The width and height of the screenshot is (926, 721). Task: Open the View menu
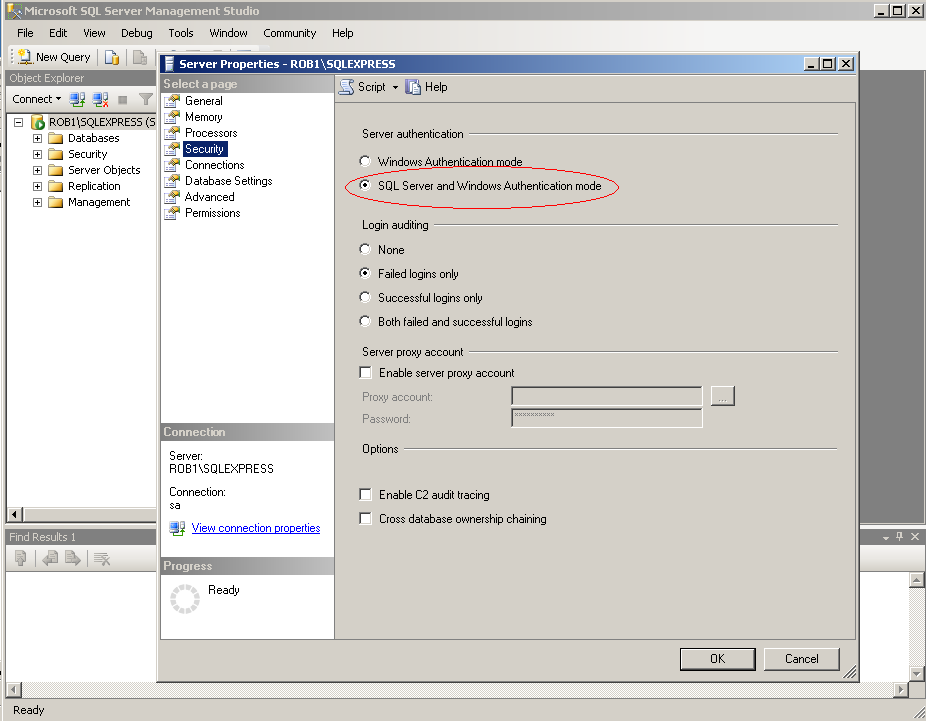pyautogui.click(x=94, y=33)
